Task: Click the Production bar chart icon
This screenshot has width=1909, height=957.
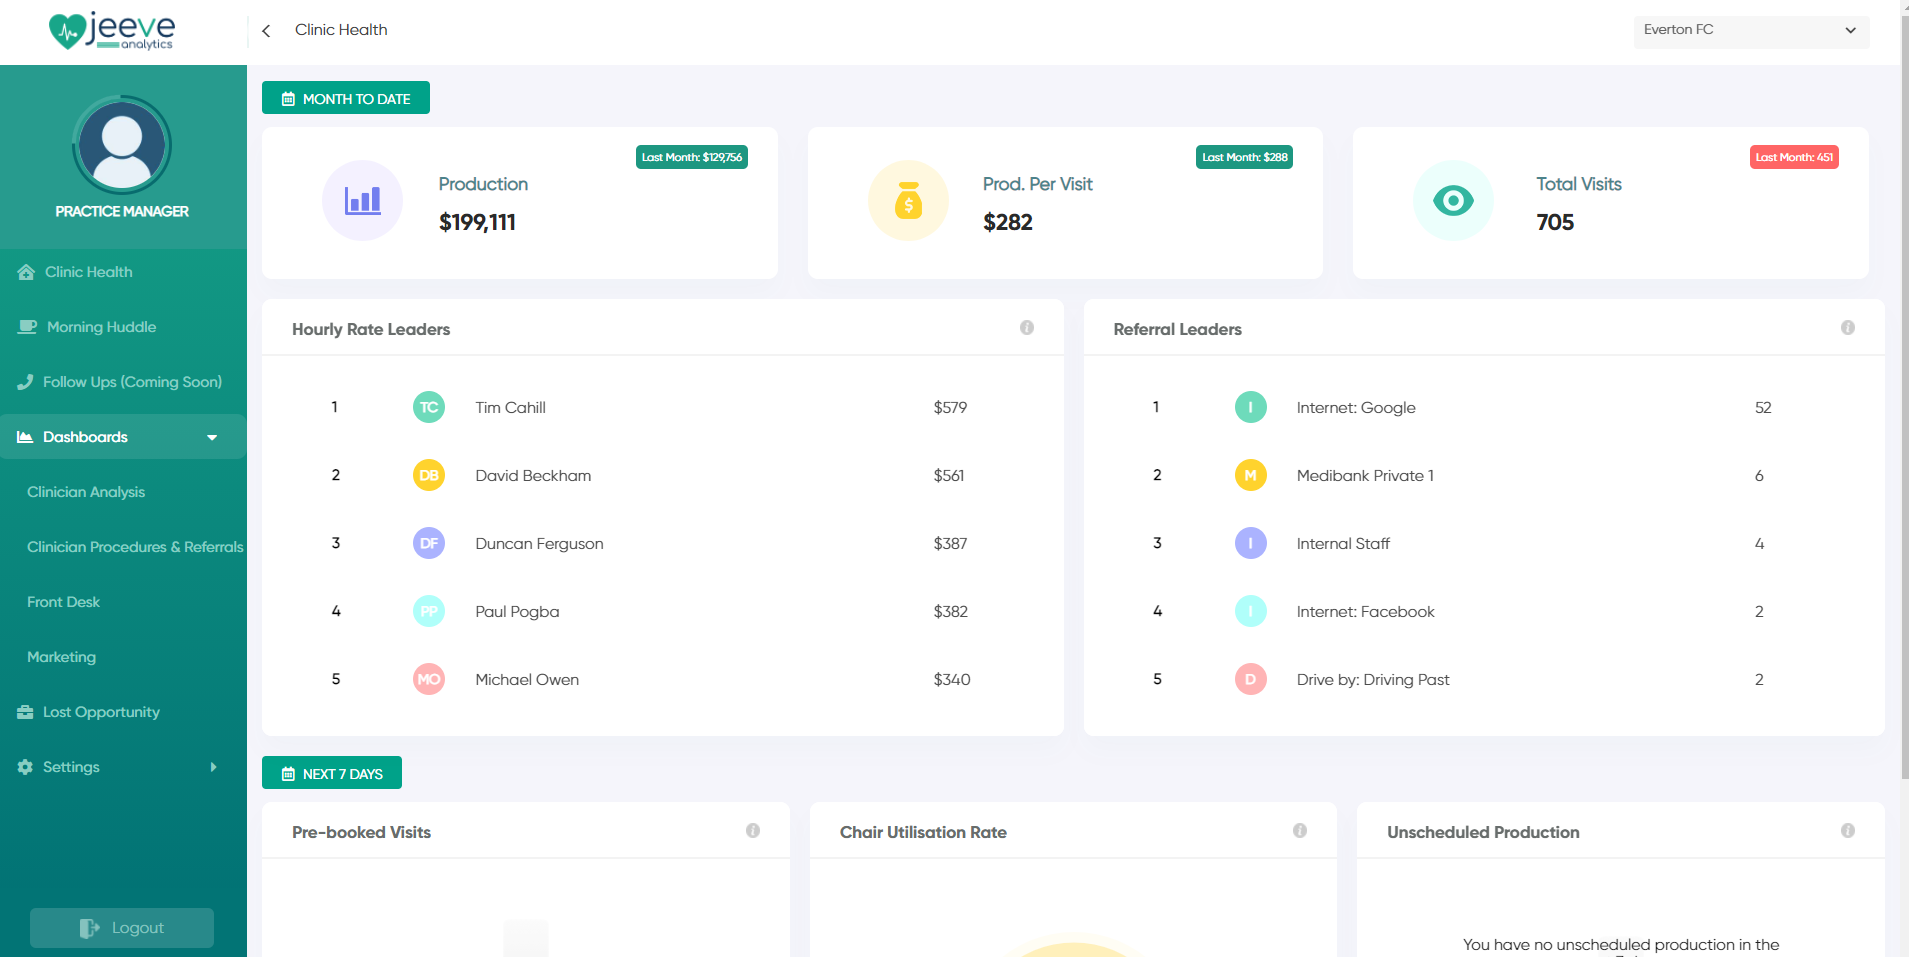Action: (x=362, y=201)
